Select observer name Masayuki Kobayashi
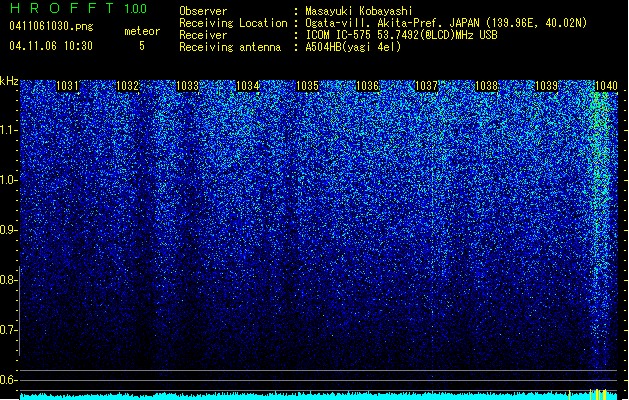629x400 pixels. [359, 11]
